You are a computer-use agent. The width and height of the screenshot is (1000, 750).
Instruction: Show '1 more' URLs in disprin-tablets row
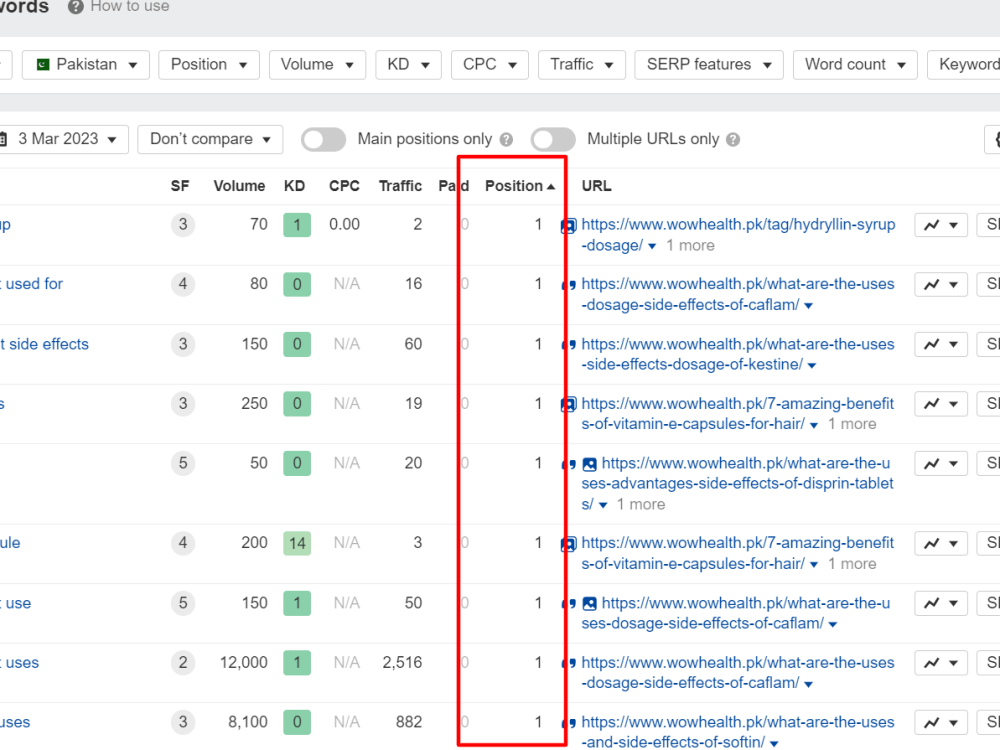[640, 504]
